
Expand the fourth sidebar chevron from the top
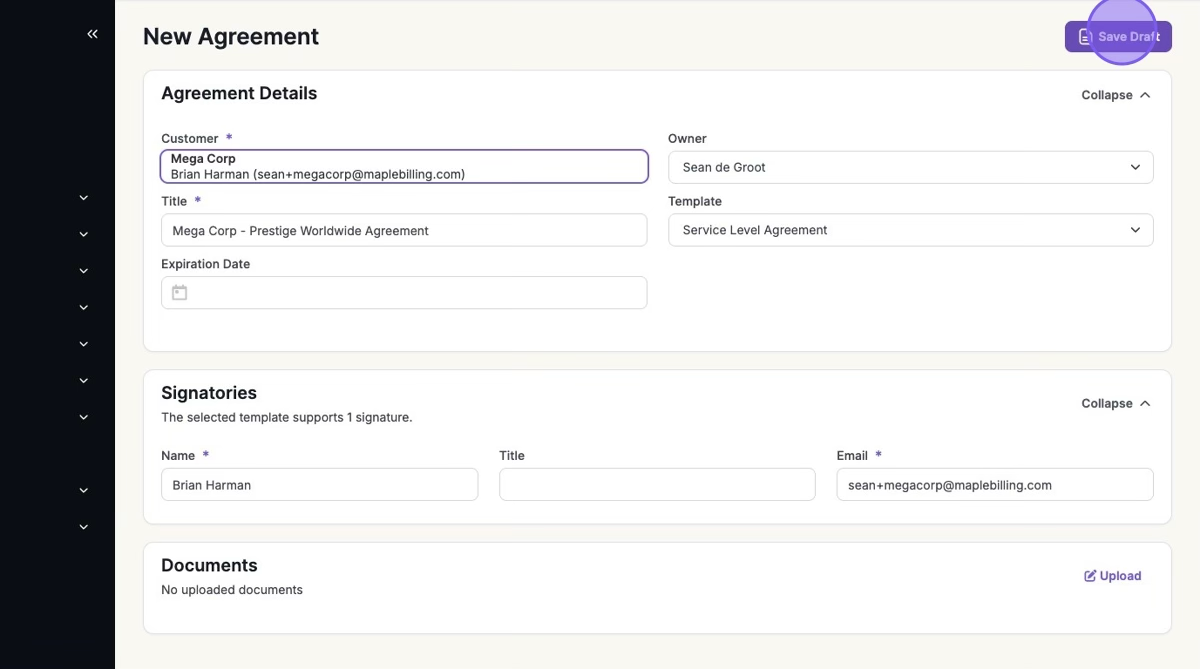click(84, 308)
